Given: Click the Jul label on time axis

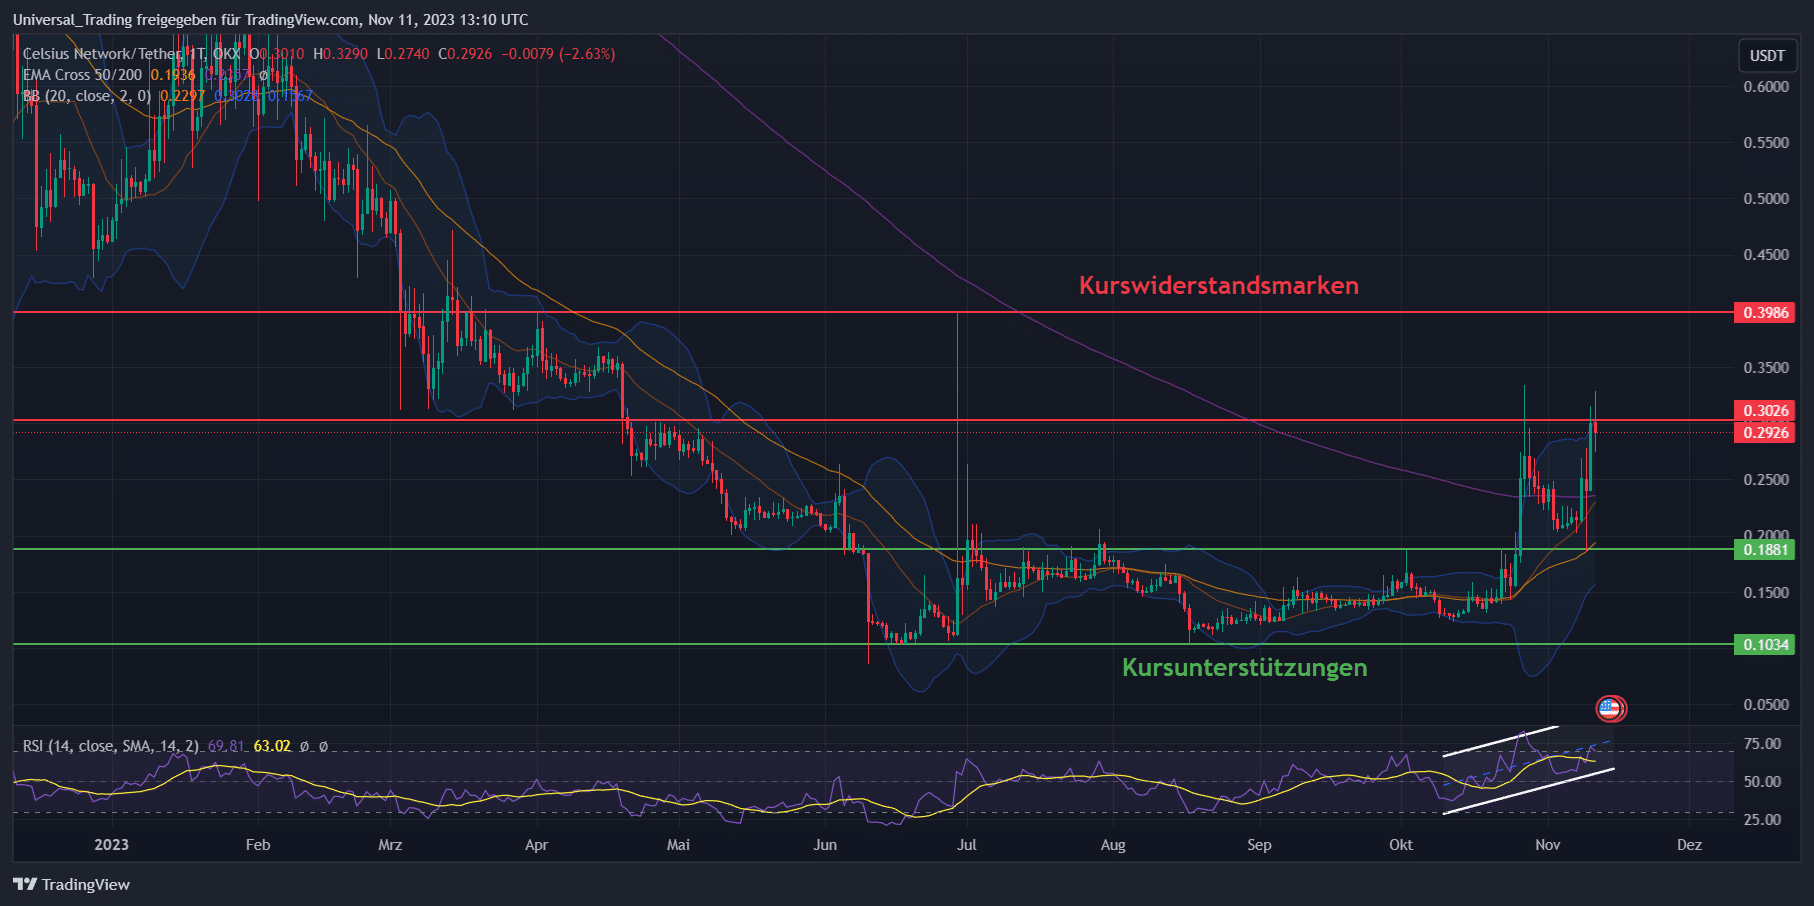Looking at the screenshot, I should 967,845.
